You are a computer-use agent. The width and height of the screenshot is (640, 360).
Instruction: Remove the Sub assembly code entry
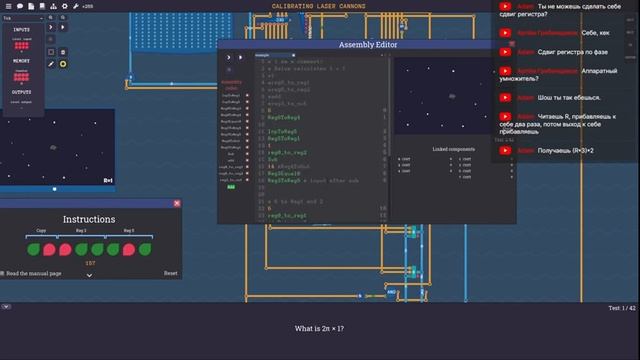coord(247,154)
